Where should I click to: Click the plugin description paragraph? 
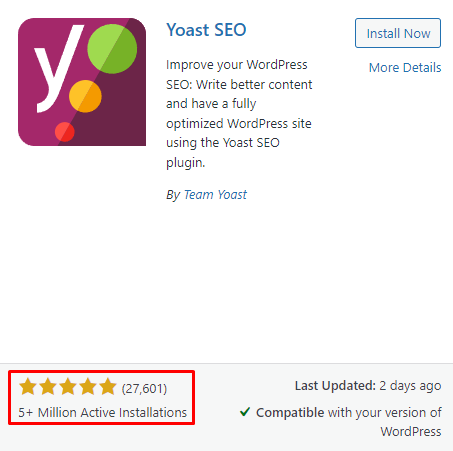(x=239, y=113)
